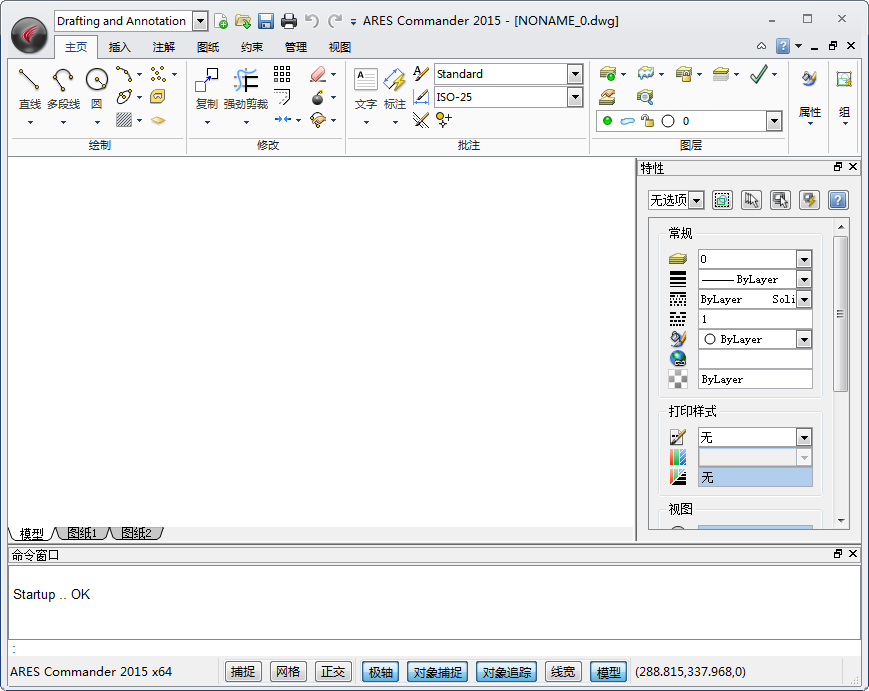Image resolution: width=869 pixels, height=691 pixels.
Task: Open the Drafting and Annotation workspace dropdown
Action: (x=199, y=21)
